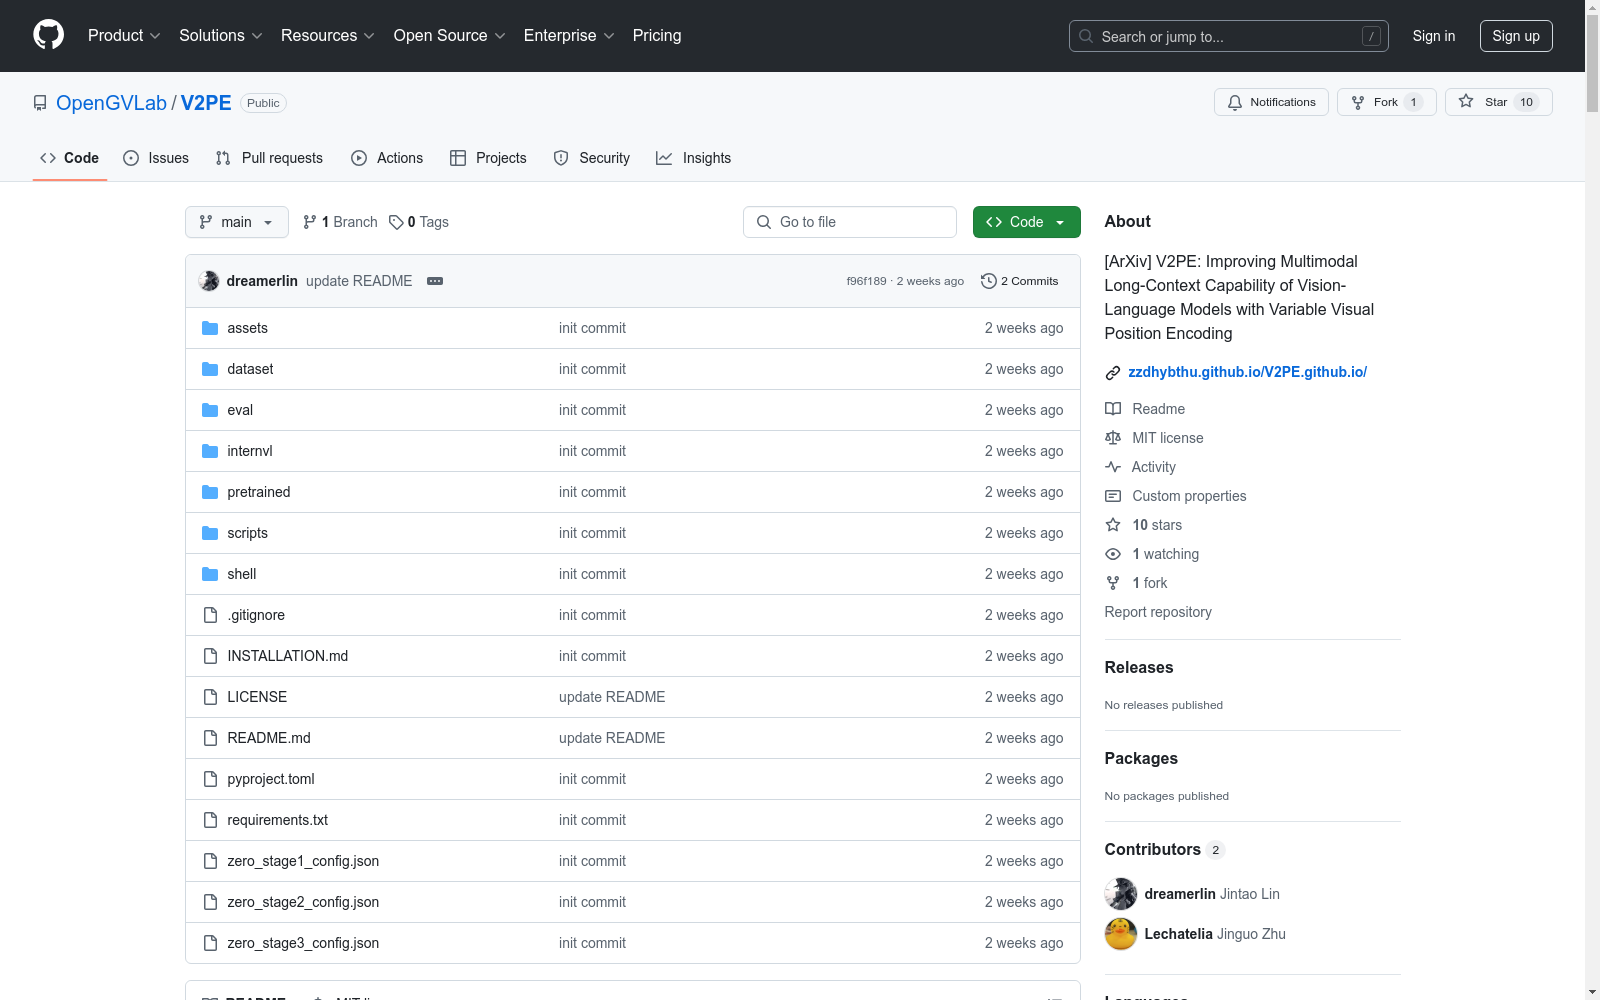The width and height of the screenshot is (1600, 1000).
Task: Switch to the Issues tab
Action: (x=156, y=158)
